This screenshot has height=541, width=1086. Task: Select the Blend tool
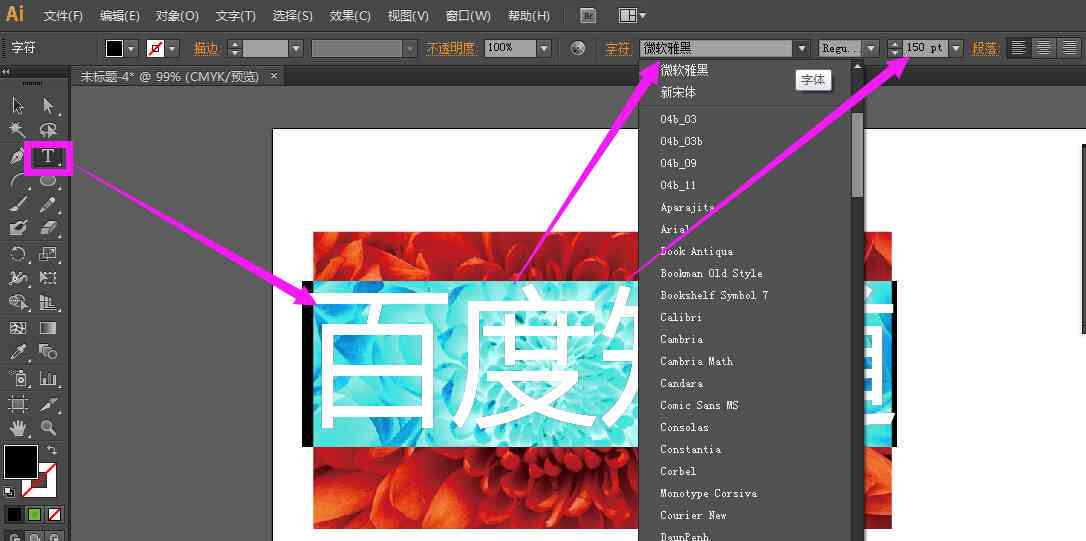coord(48,352)
